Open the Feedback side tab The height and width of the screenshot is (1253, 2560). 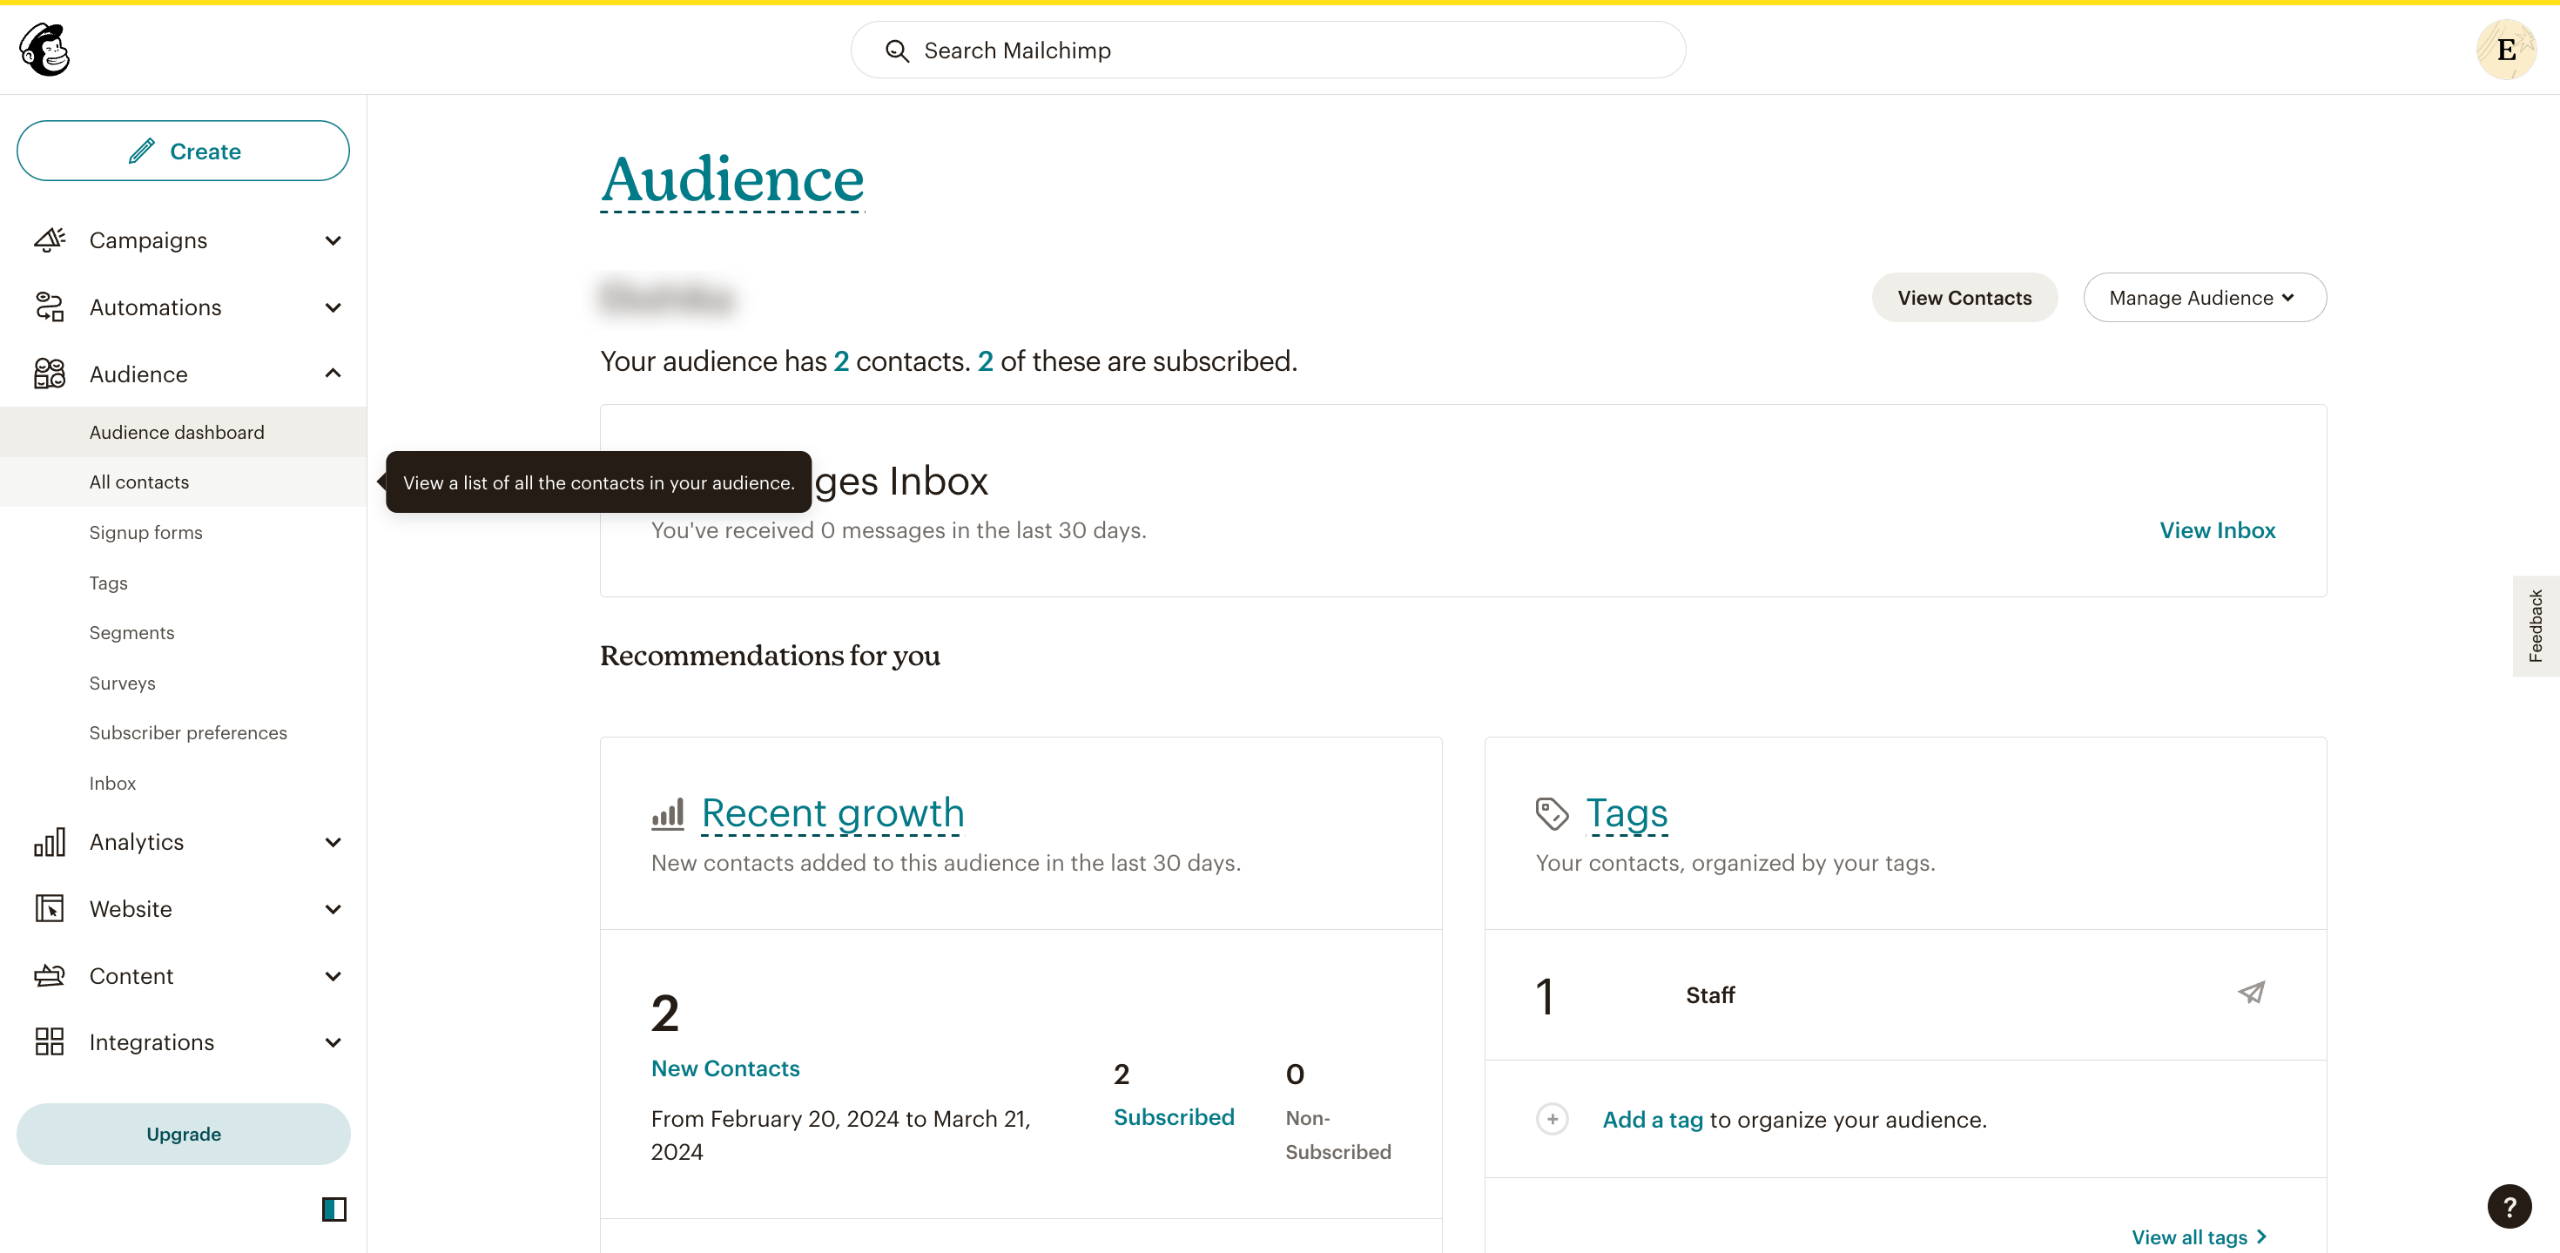point(2536,626)
